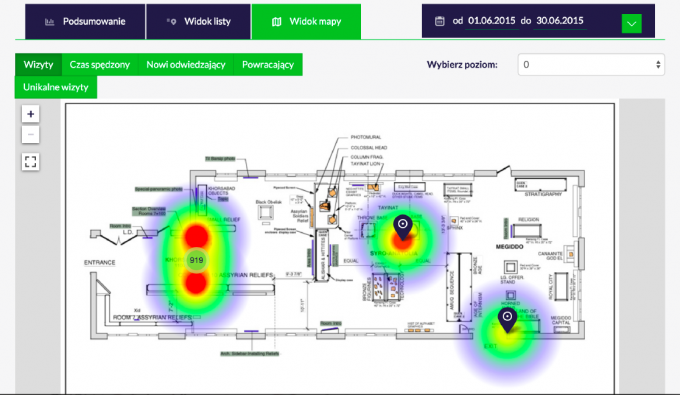Select the Wizyty metric filter

(x=39, y=65)
